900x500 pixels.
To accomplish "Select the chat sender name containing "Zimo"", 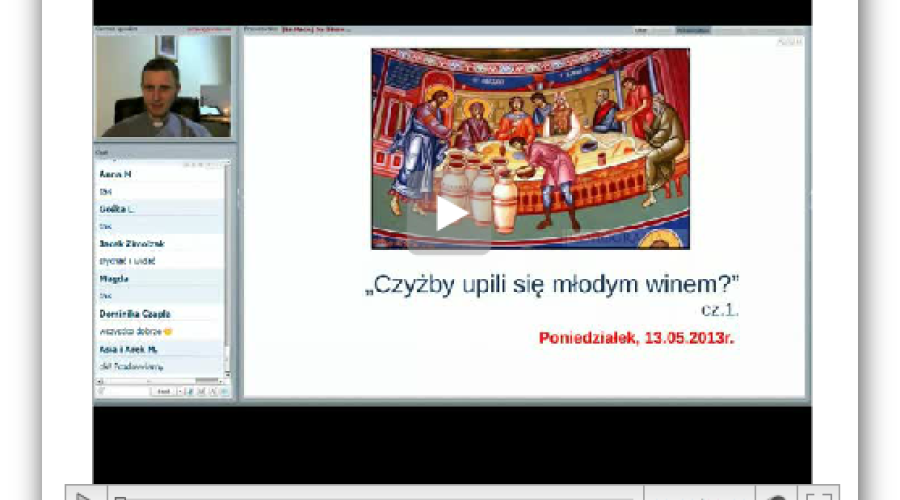I will pos(132,243).
